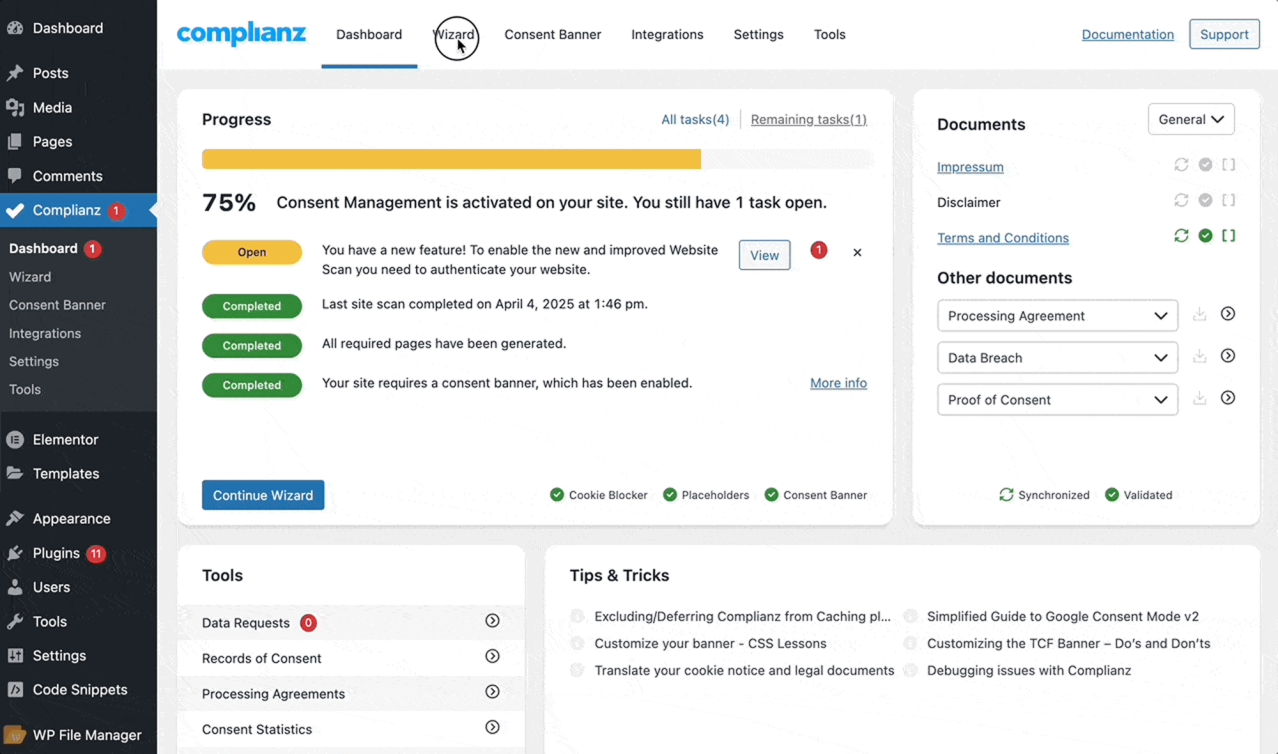The height and width of the screenshot is (754, 1278).
Task: Switch to the Consent Banner tab
Action: click(552, 34)
